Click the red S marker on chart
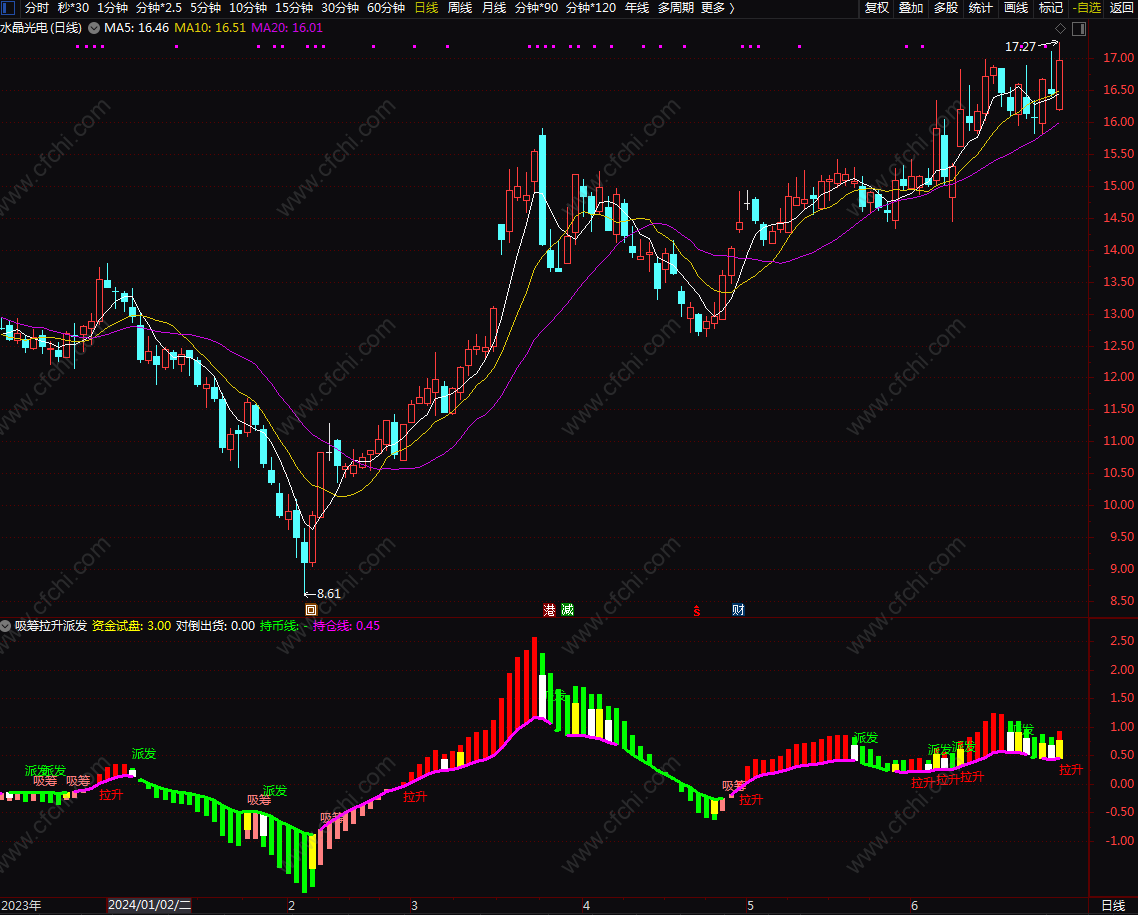The image size is (1138, 915). (x=697, y=611)
